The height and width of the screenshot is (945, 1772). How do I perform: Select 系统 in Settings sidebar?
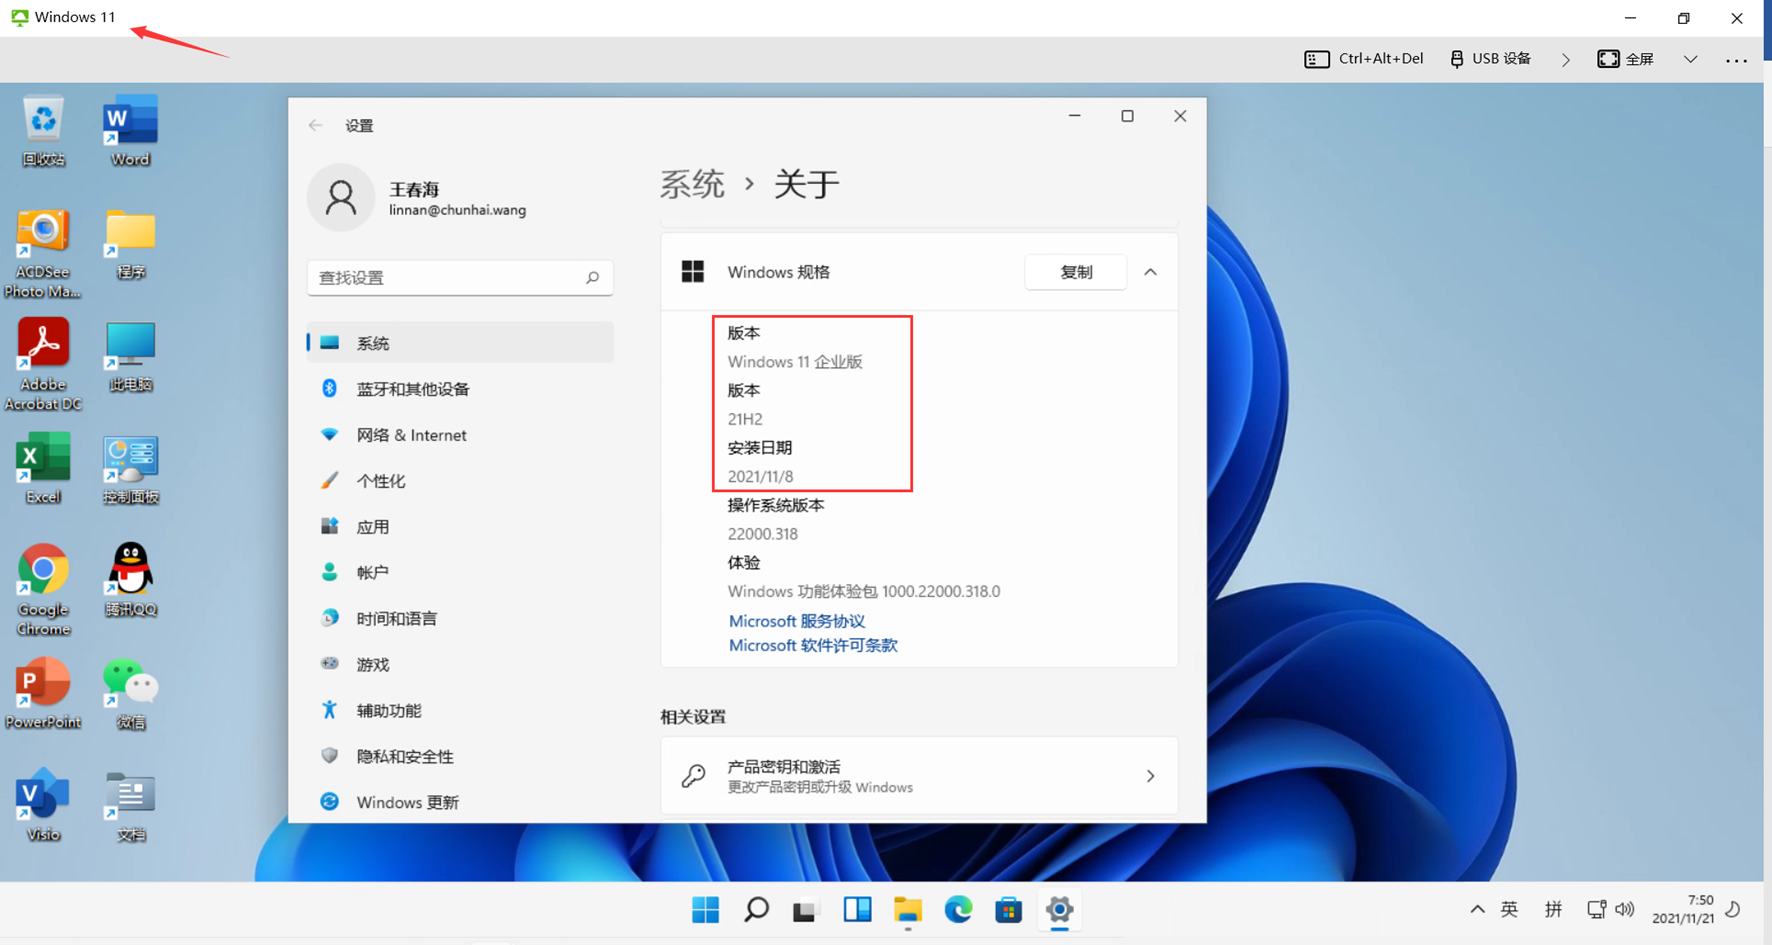click(460, 343)
